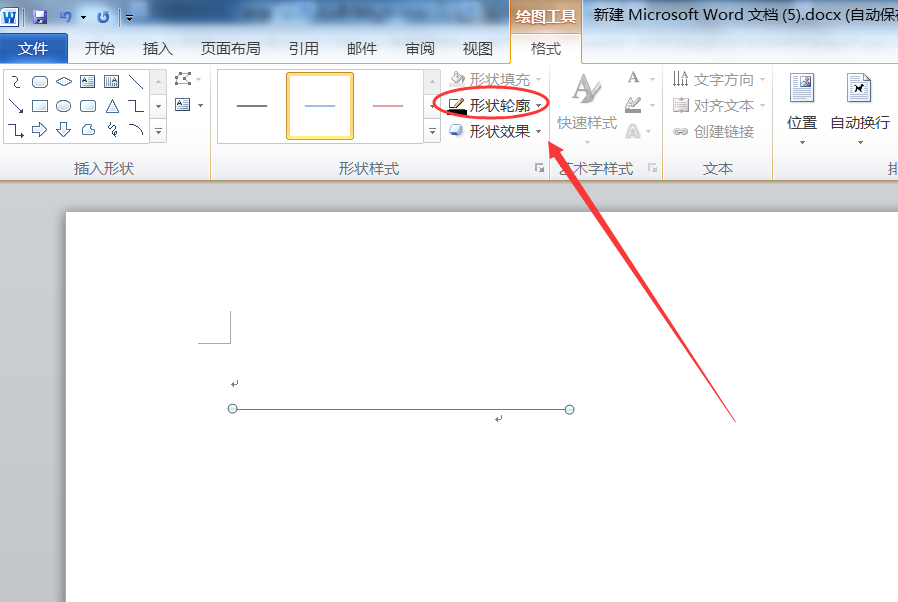Screen dimensions: 898x602
Task: Choose the diamond shape from the gallery
Action: [x=64, y=82]
